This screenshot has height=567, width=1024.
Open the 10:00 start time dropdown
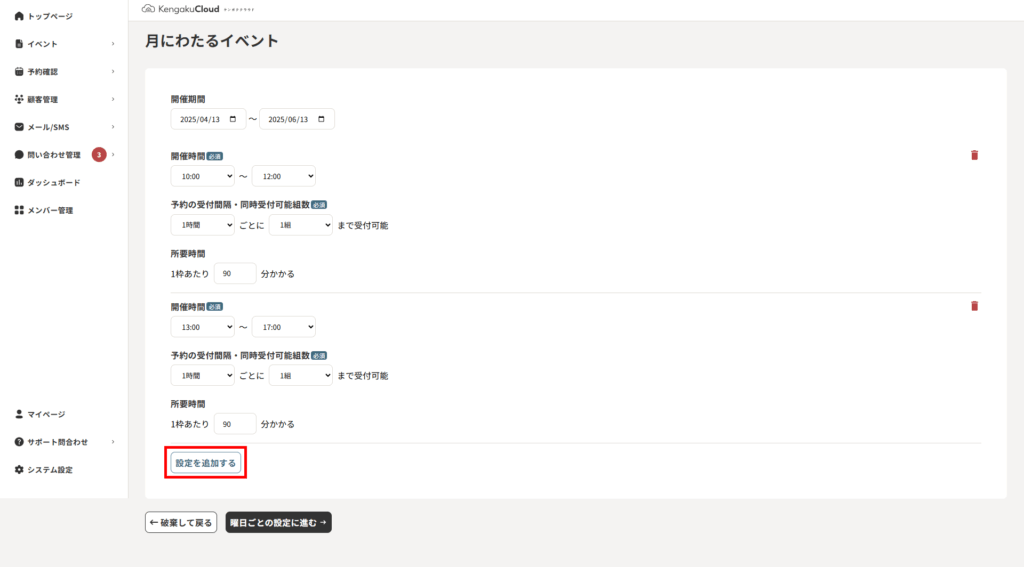click(202, 176)
